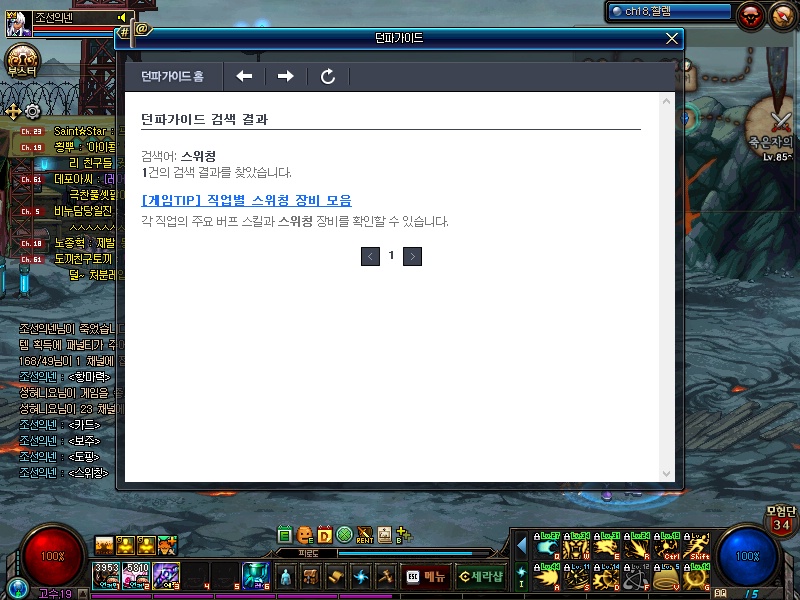
Task: Open the 던파가이드 홈 tab
Action: pos(172,77)
